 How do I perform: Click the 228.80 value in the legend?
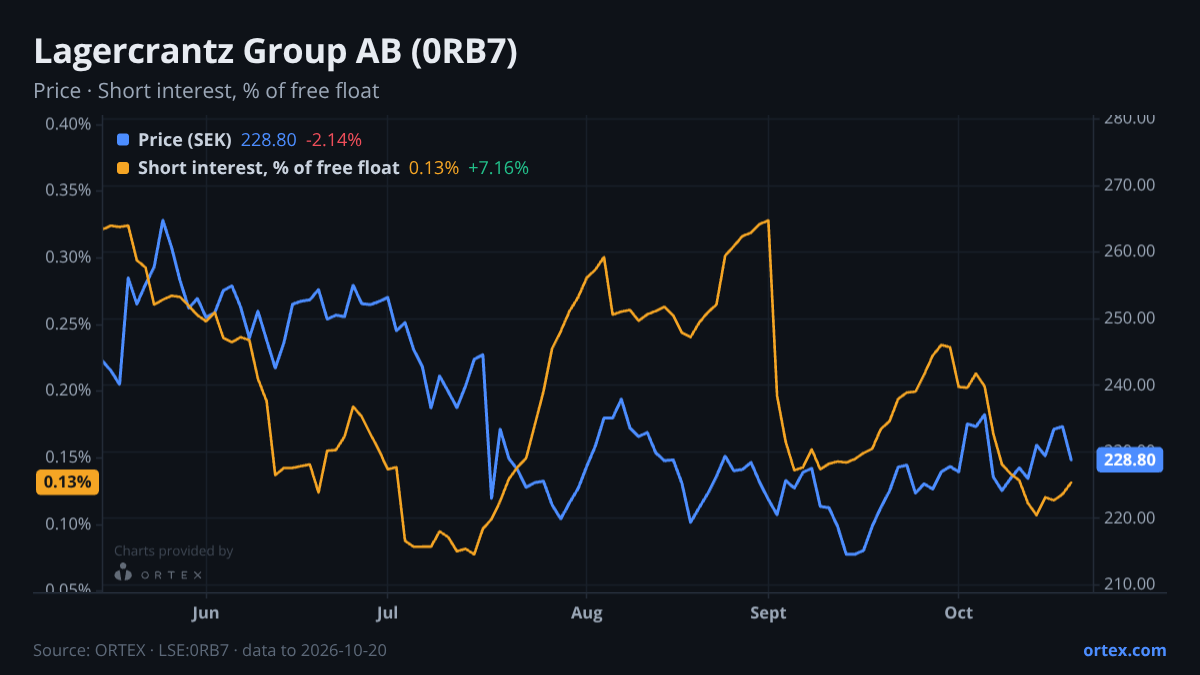pos(269,140)
